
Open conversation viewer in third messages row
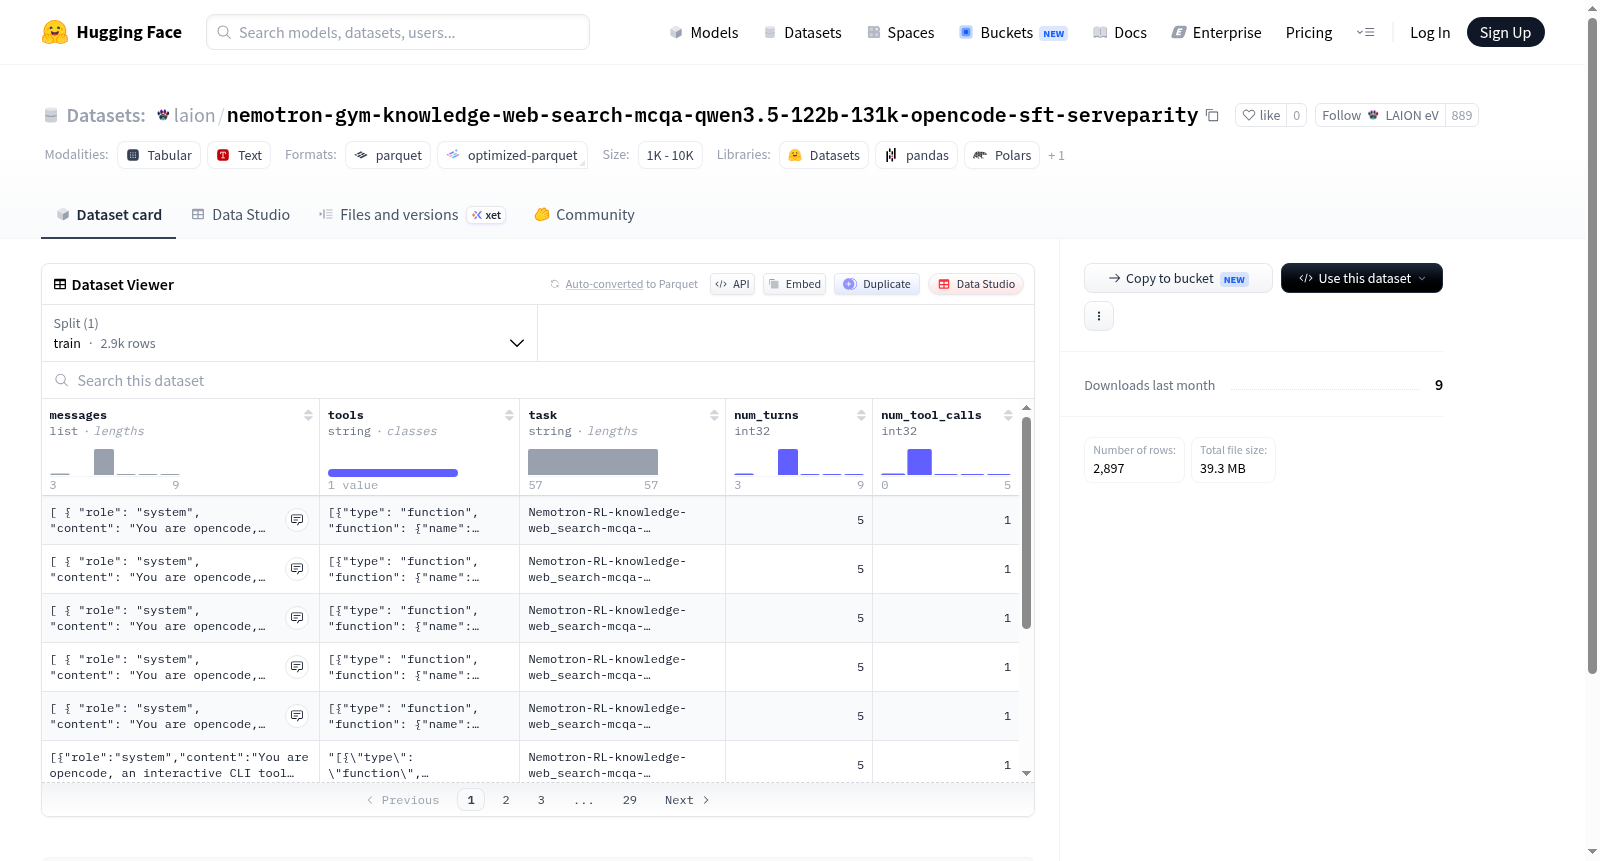pyautogui.click(x=297, y=618)
